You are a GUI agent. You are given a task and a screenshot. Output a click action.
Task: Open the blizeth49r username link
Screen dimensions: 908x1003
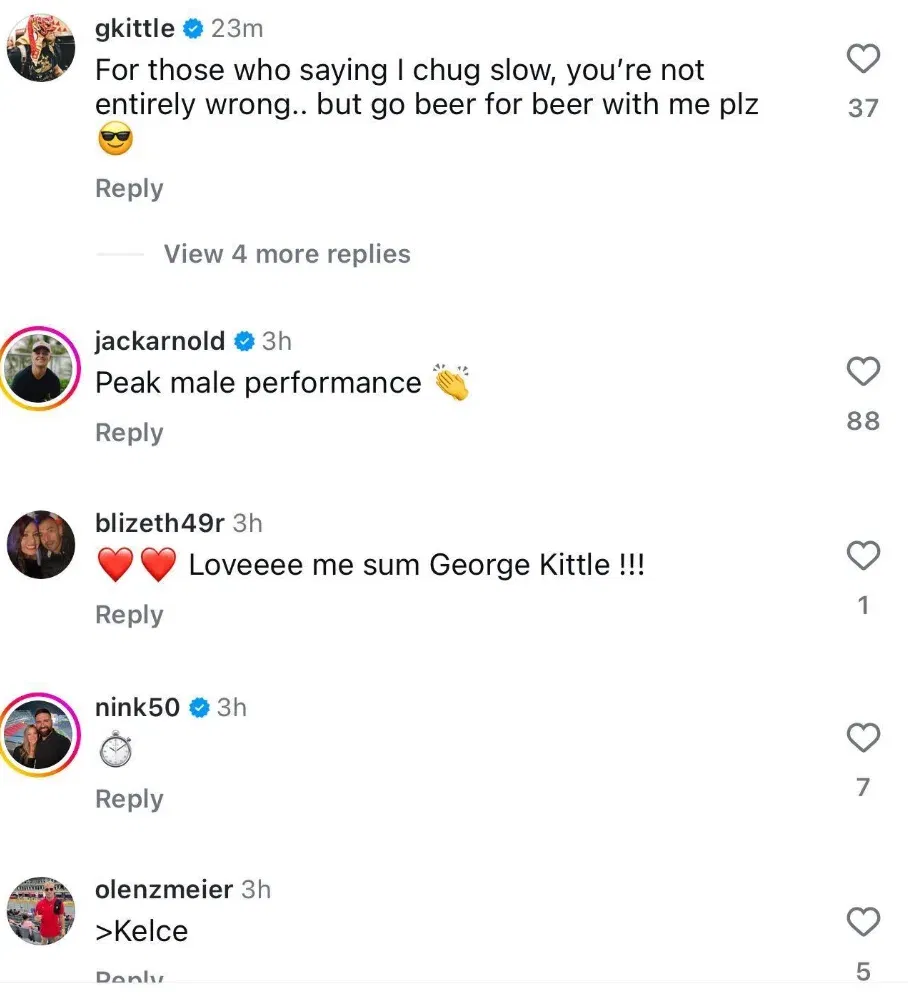point(159,522)
